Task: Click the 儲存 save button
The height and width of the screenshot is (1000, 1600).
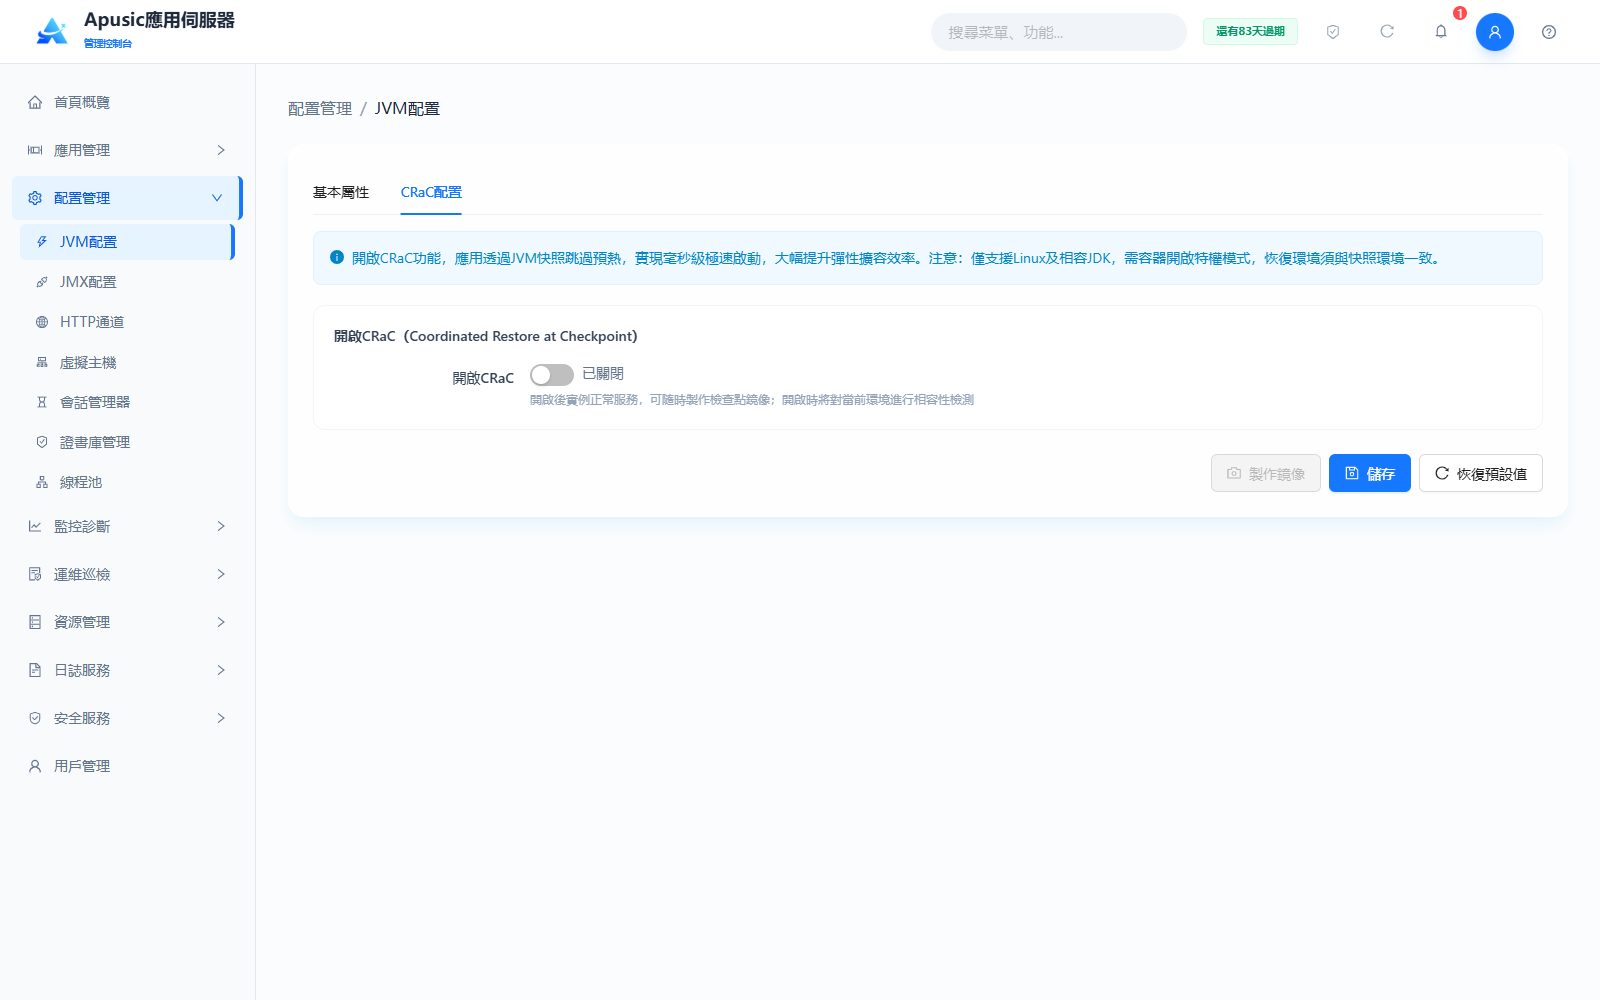Action: [x=1370, y=473]
